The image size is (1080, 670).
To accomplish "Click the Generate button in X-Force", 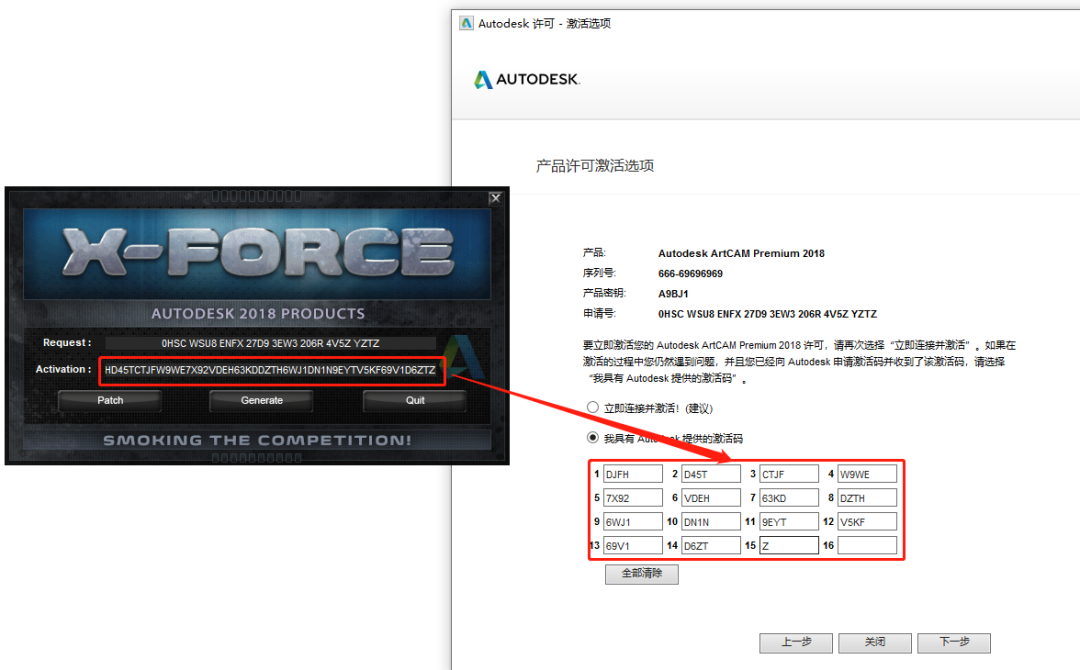I will click(x=262, y=400).
